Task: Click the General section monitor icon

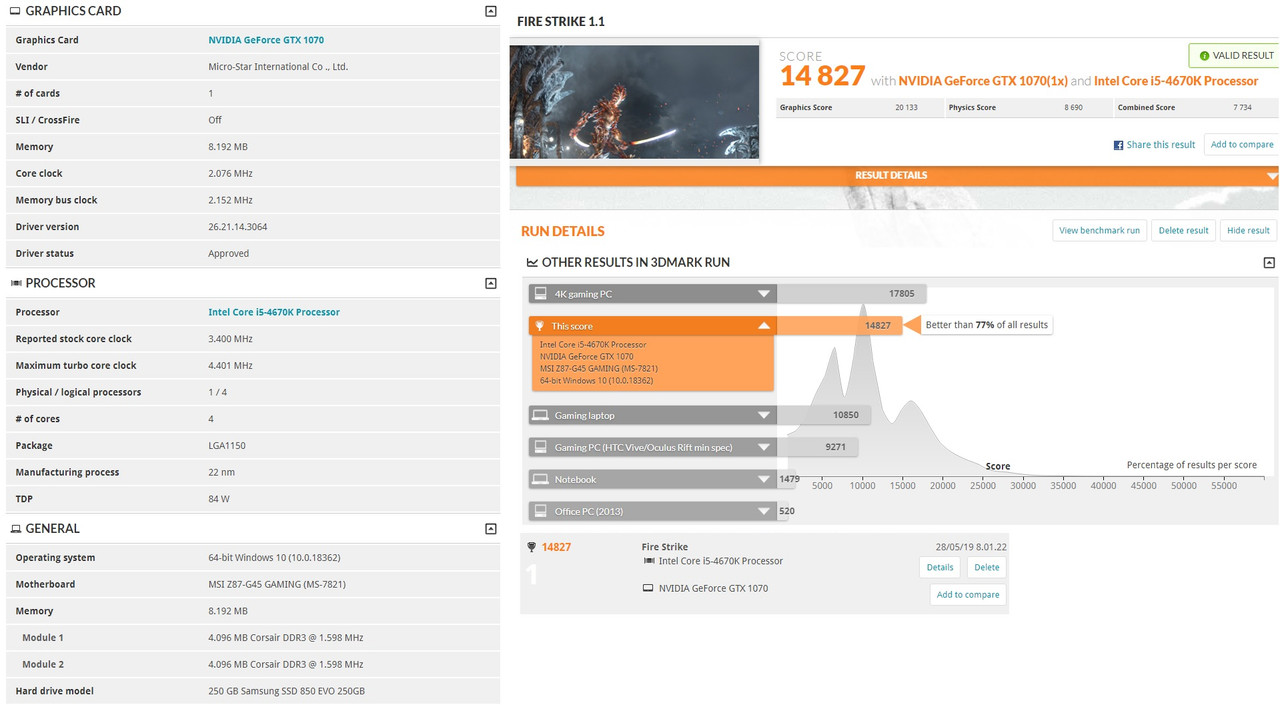Action: pyautogui.click(x=16, y=529)
